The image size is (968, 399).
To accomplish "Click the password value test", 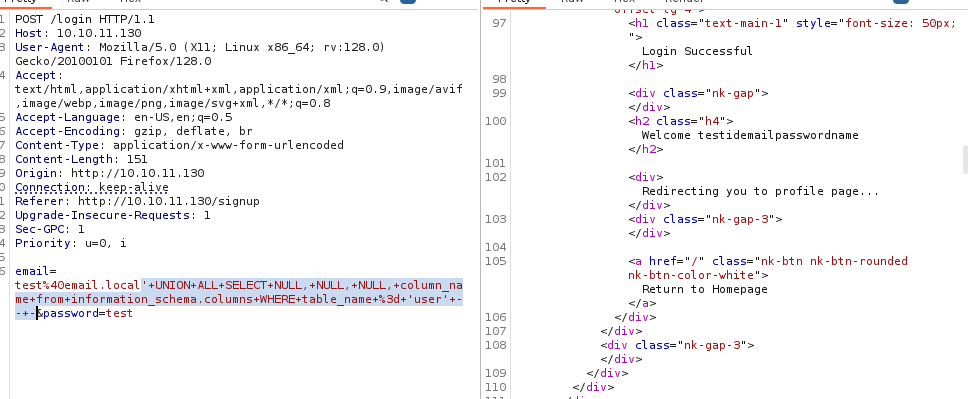I will point(119,313).
